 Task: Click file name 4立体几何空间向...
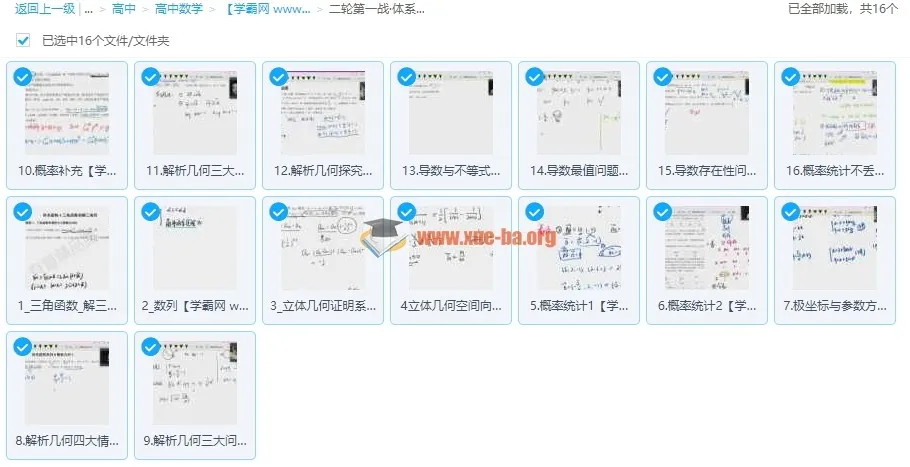451,306
